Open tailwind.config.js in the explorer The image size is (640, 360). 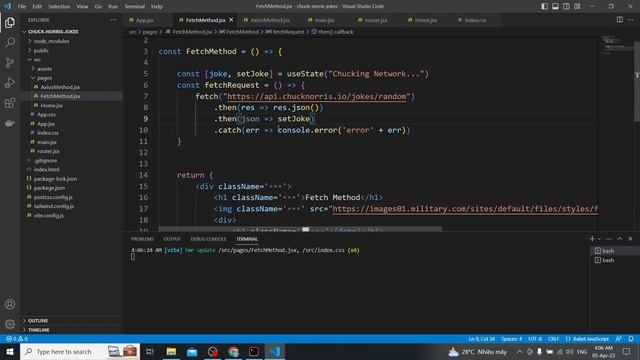click(53, 206)
